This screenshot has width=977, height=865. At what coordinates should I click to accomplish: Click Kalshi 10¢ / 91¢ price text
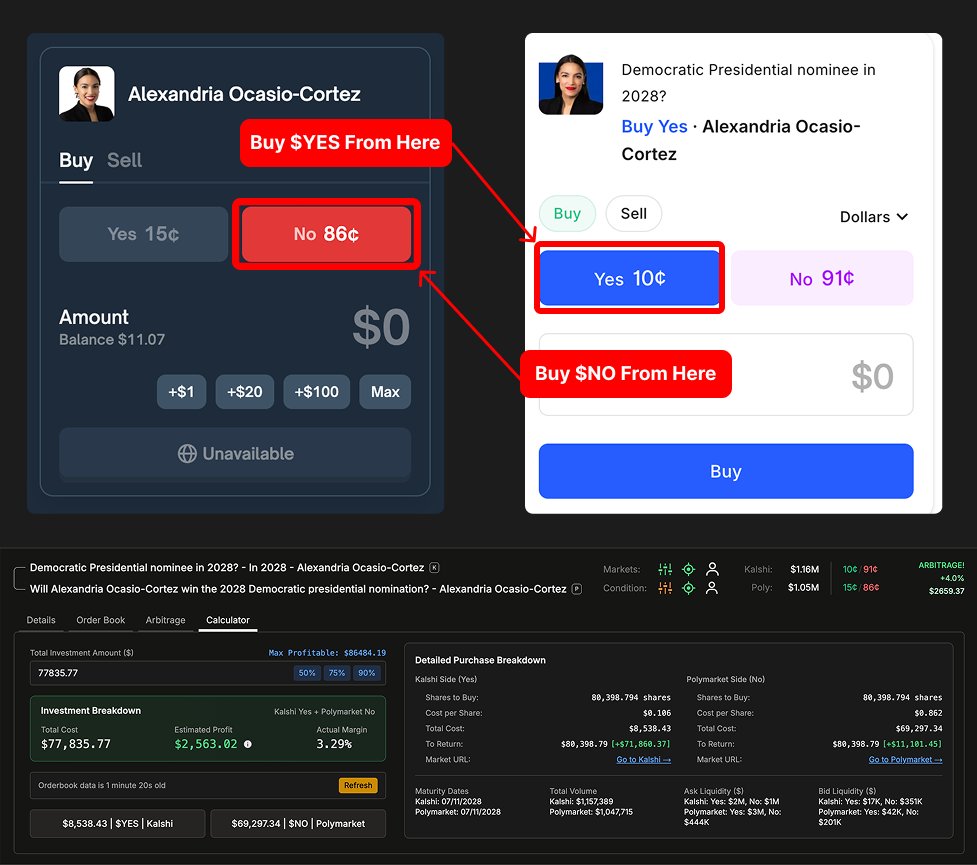[x=860, y=569]
